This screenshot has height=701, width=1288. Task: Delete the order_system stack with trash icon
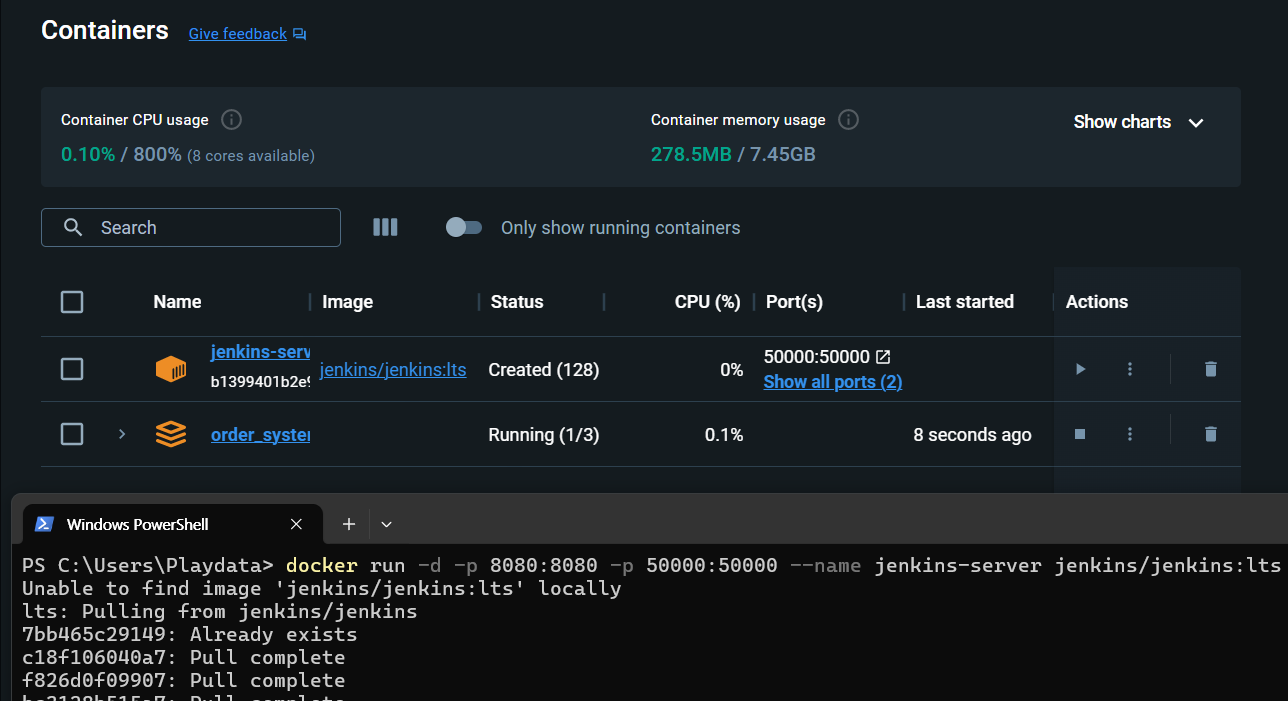tap(1211, 434)
